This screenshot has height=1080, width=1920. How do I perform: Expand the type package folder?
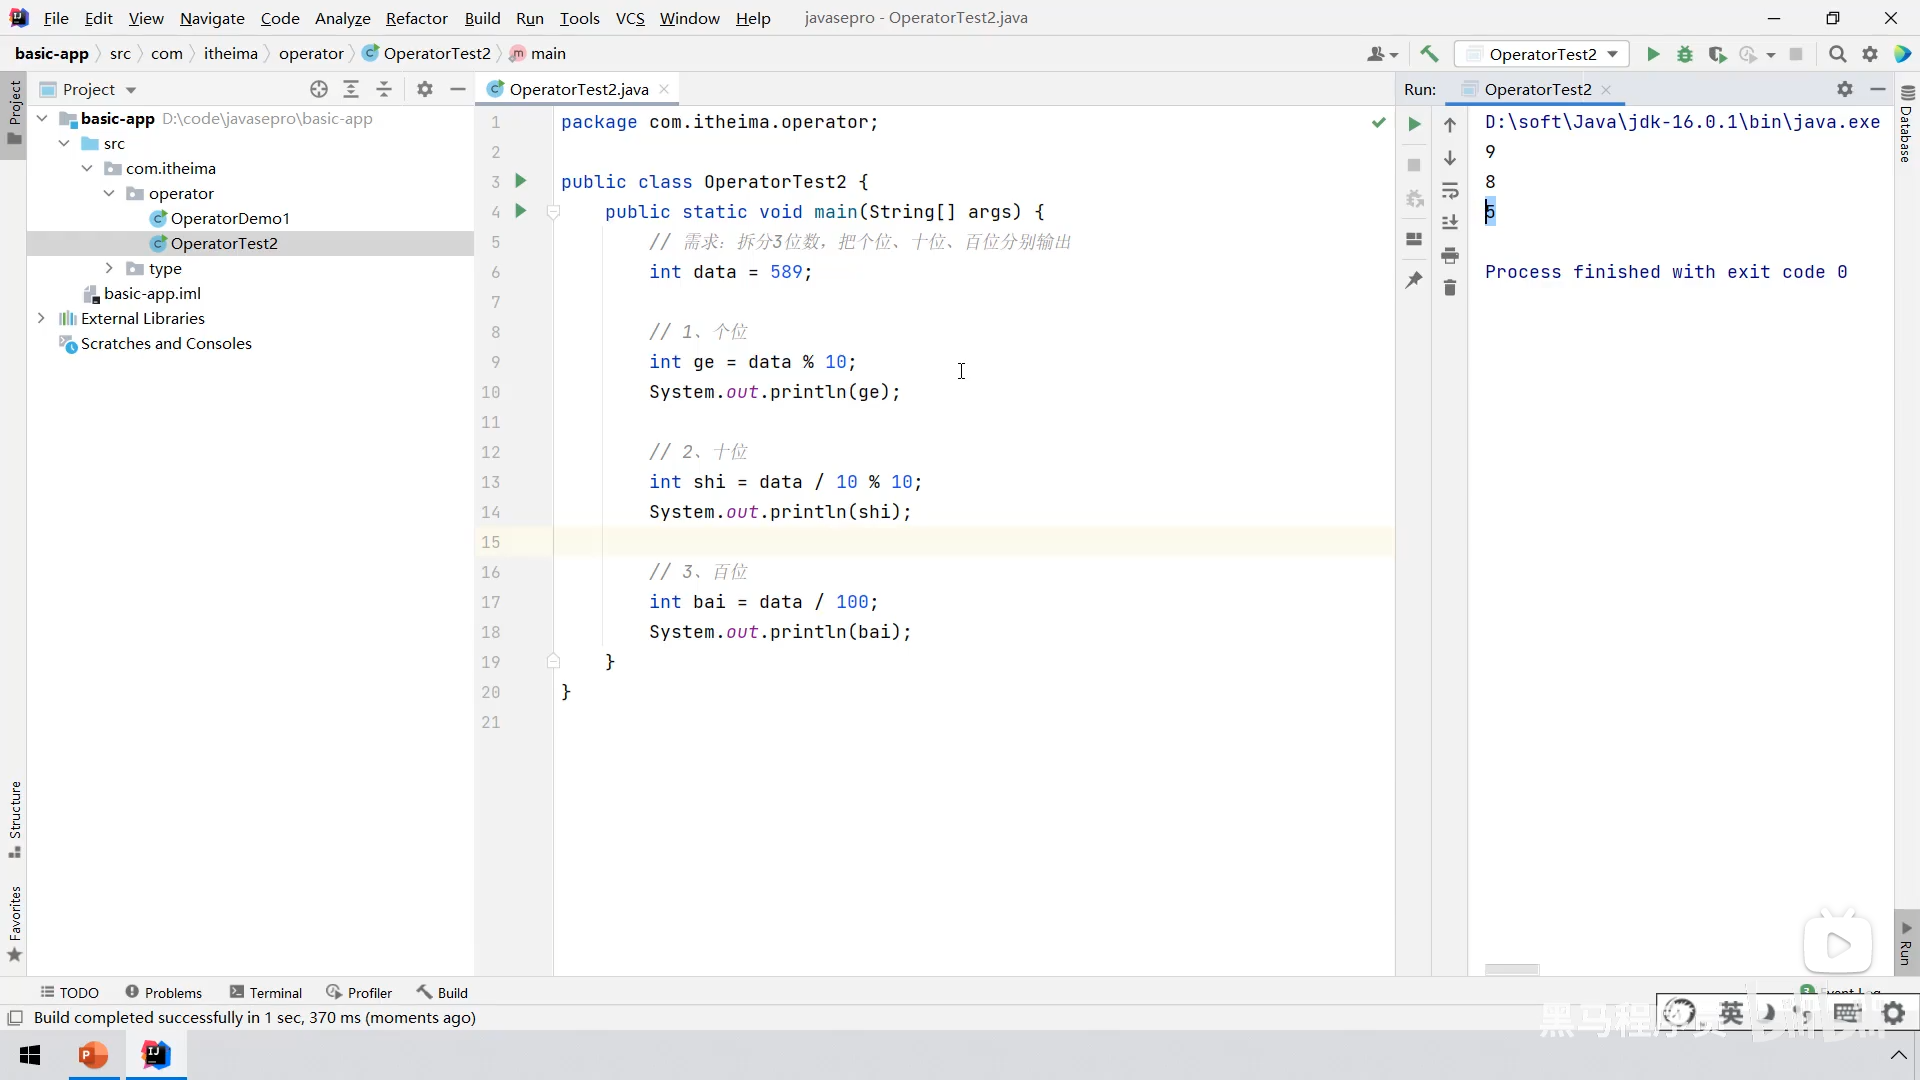pos(109,268)
